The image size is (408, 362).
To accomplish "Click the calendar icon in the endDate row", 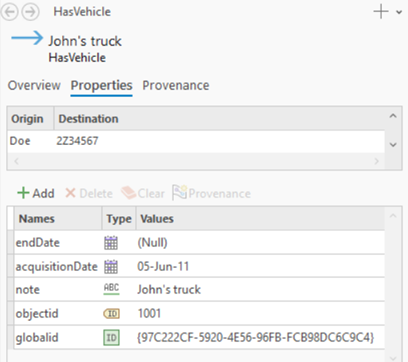I will tap(111, 243).
